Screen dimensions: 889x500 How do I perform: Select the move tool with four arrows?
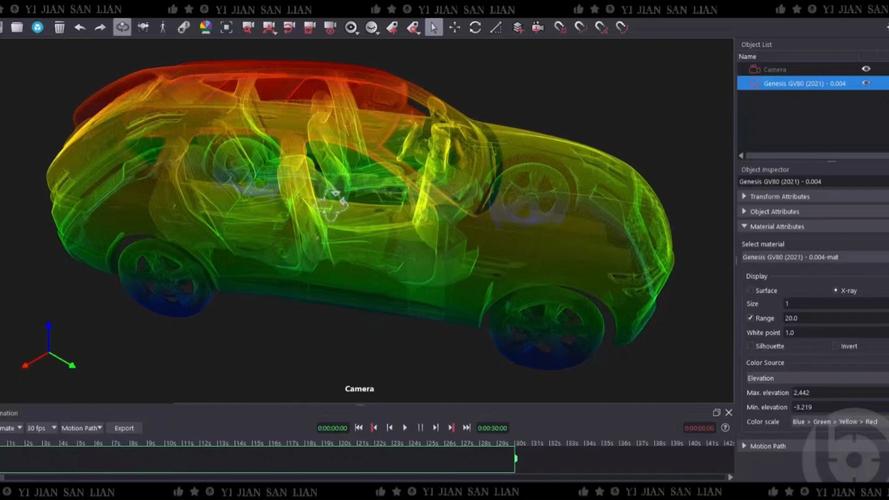(454, 27)
